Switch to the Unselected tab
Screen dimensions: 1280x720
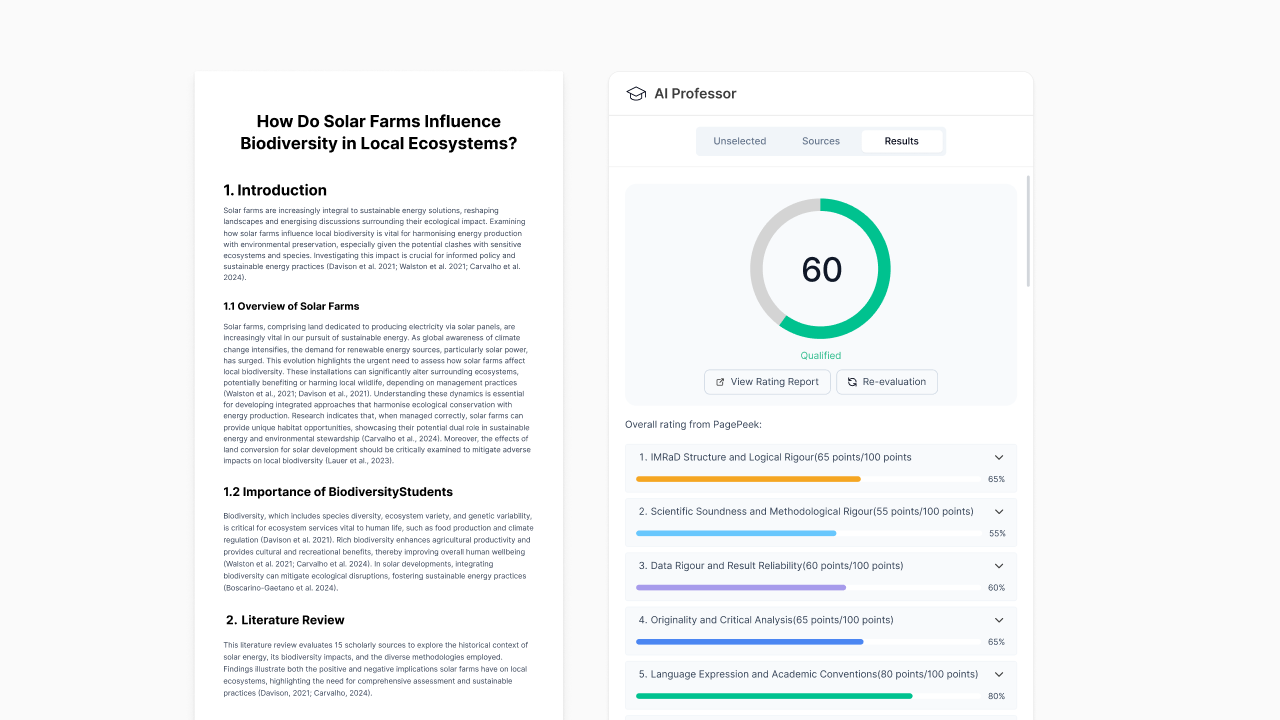(x=739, y=141)
